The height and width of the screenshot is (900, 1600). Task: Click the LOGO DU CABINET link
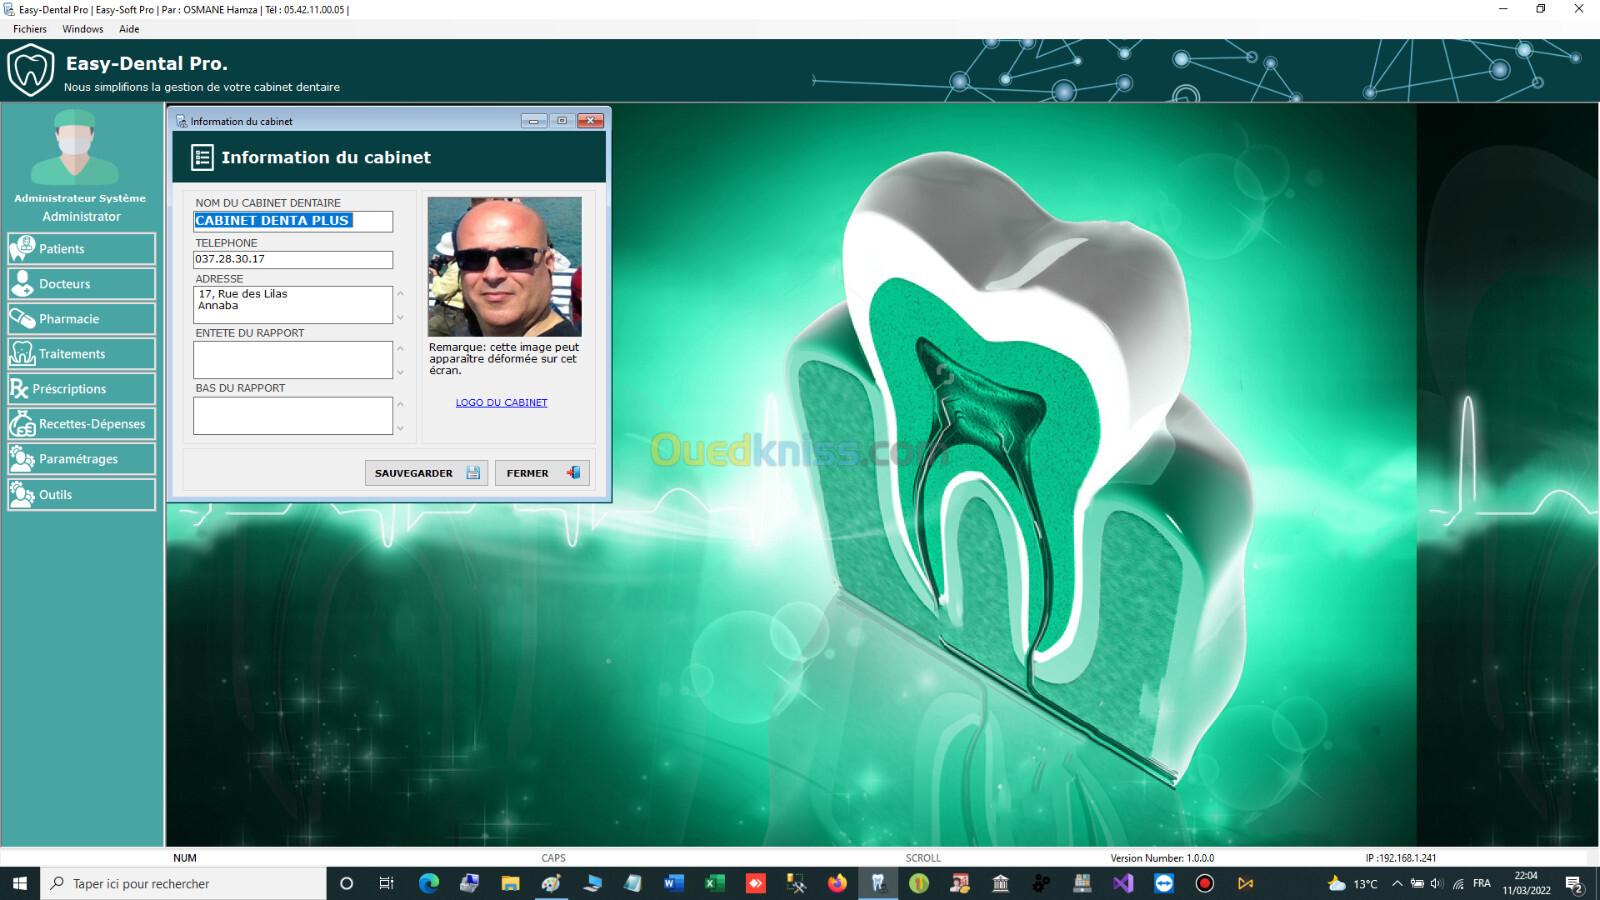(501, 403)
